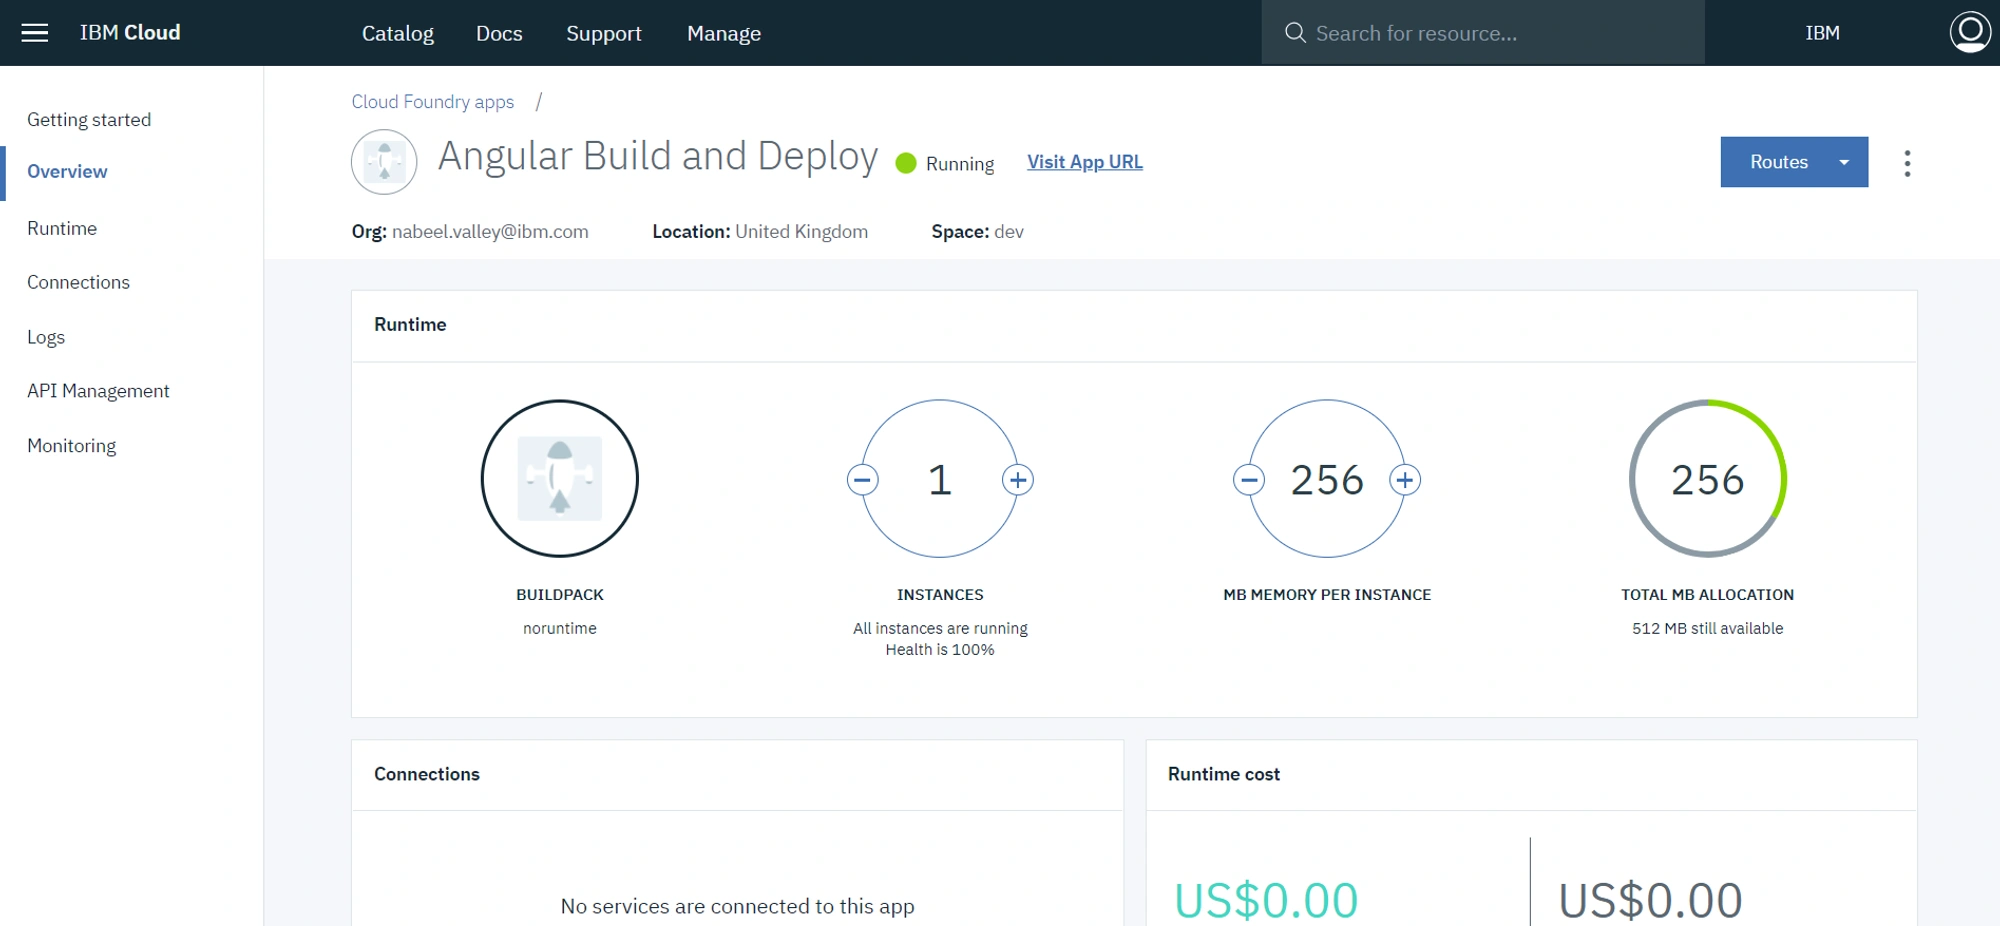Screen dimensions: 2000x926
Task: Select Overview in the sidebar
Action: tap(67, 171)
